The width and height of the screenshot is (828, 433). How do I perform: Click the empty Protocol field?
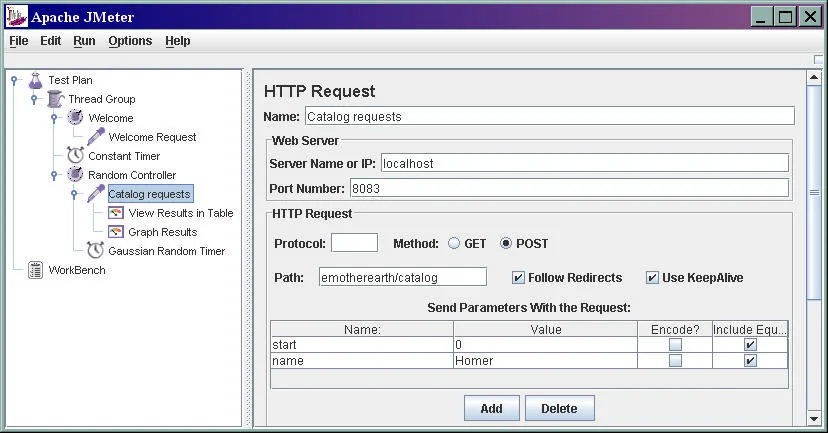[354, 243]
